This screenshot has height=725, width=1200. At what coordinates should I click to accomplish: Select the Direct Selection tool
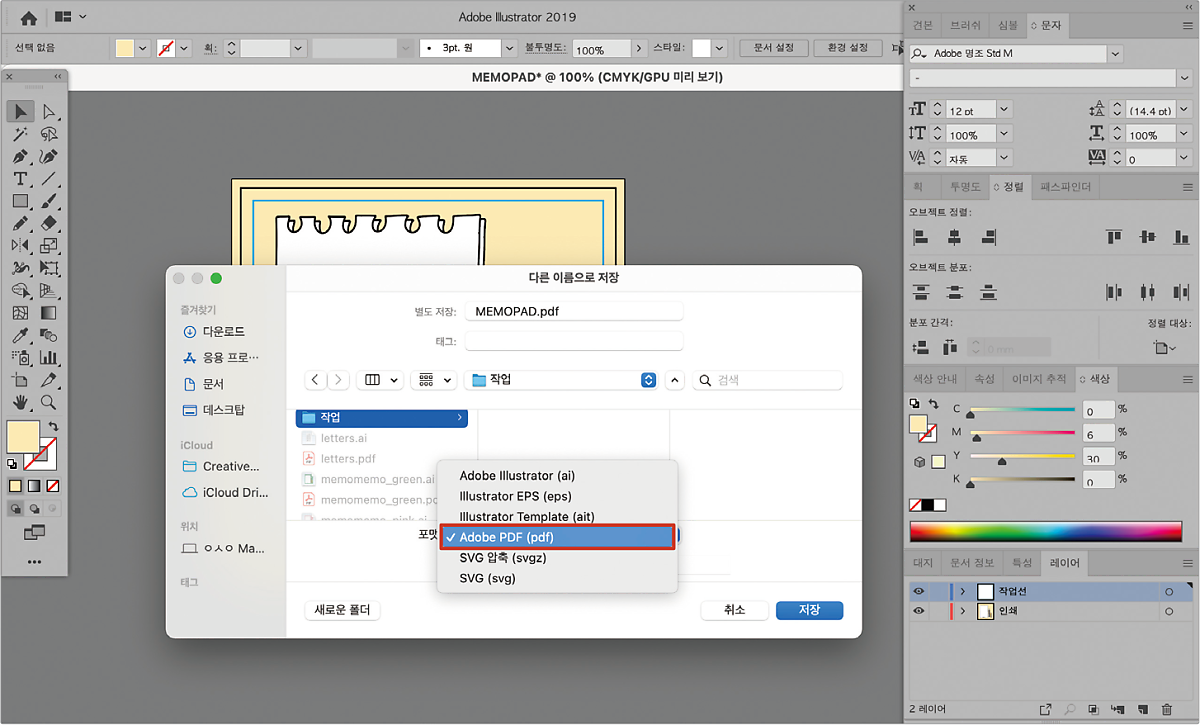coord(48,111)
